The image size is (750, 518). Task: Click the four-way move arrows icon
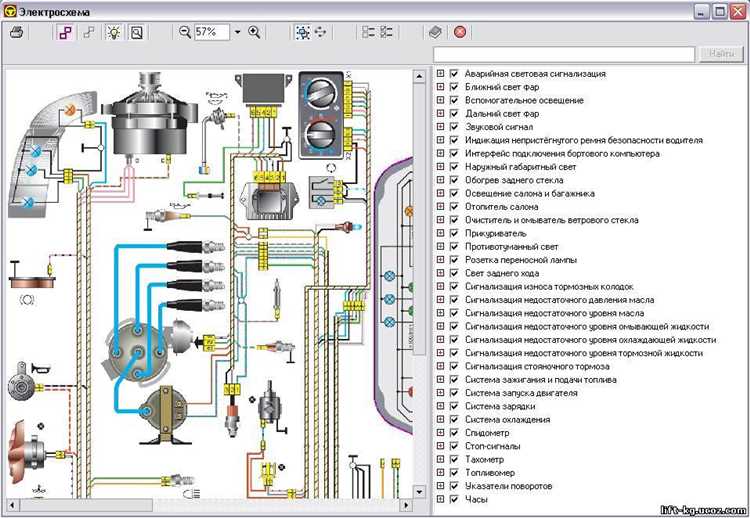[x=320, y=33]
